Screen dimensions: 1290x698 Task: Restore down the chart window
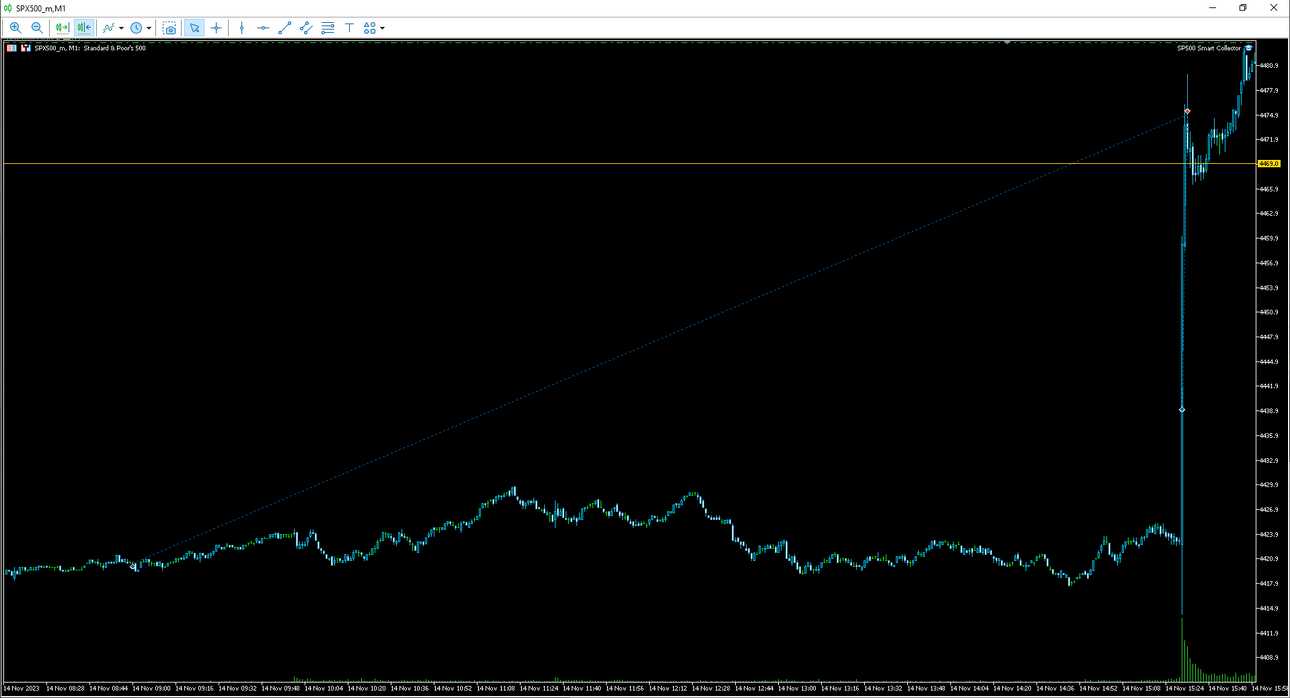1243,8
